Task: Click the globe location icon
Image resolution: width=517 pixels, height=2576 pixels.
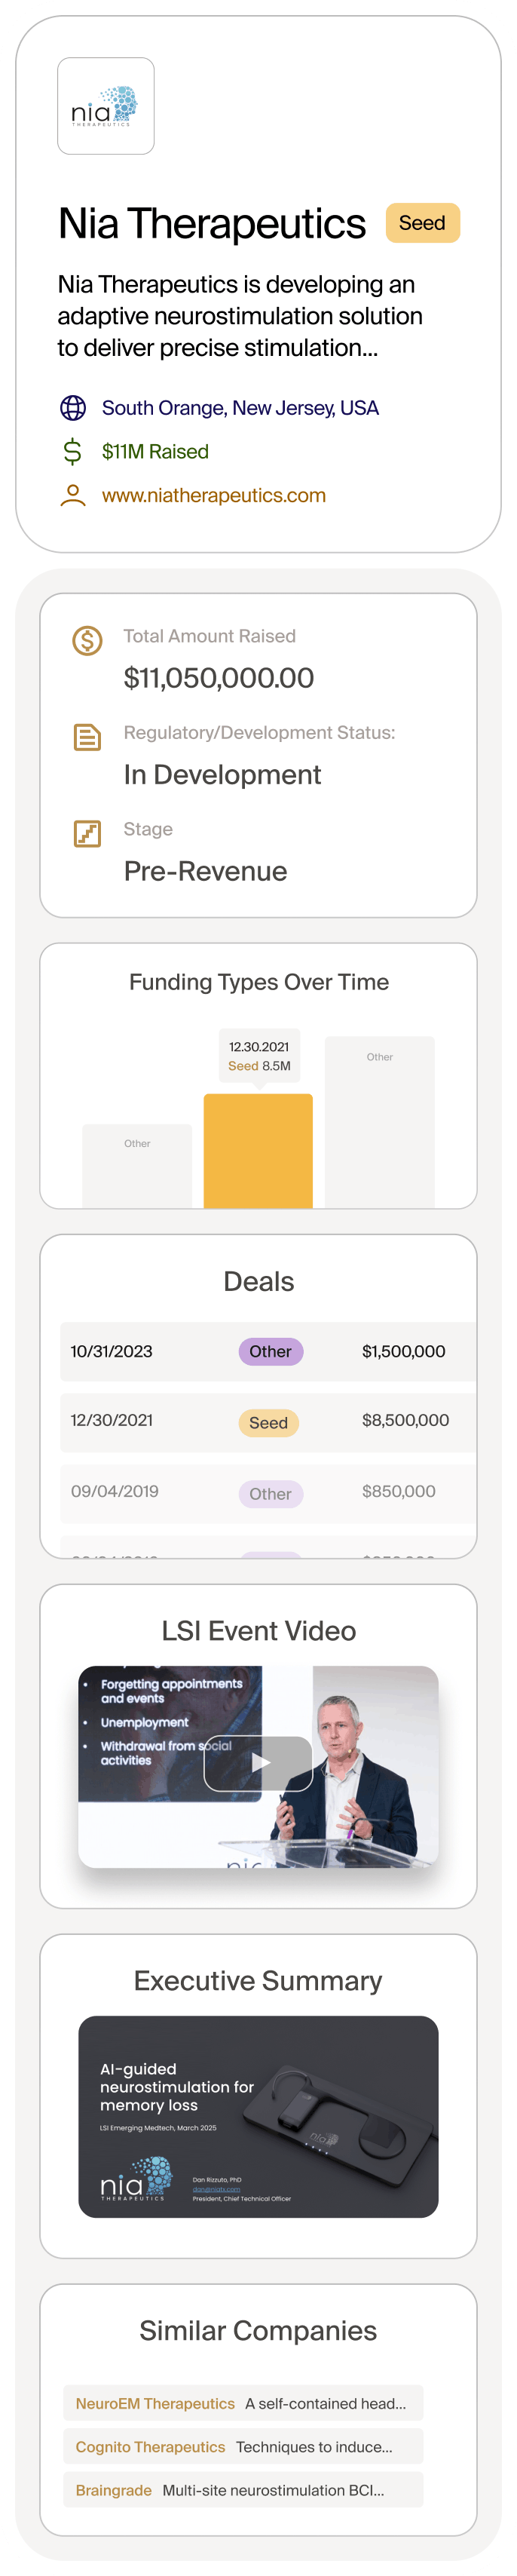Action: coord(73,408)
